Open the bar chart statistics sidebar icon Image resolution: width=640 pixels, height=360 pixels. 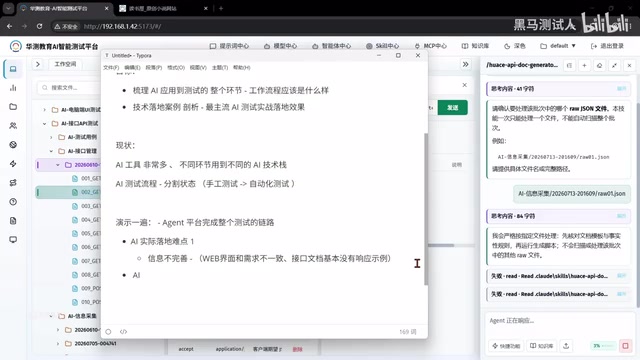tap(13, 88)
